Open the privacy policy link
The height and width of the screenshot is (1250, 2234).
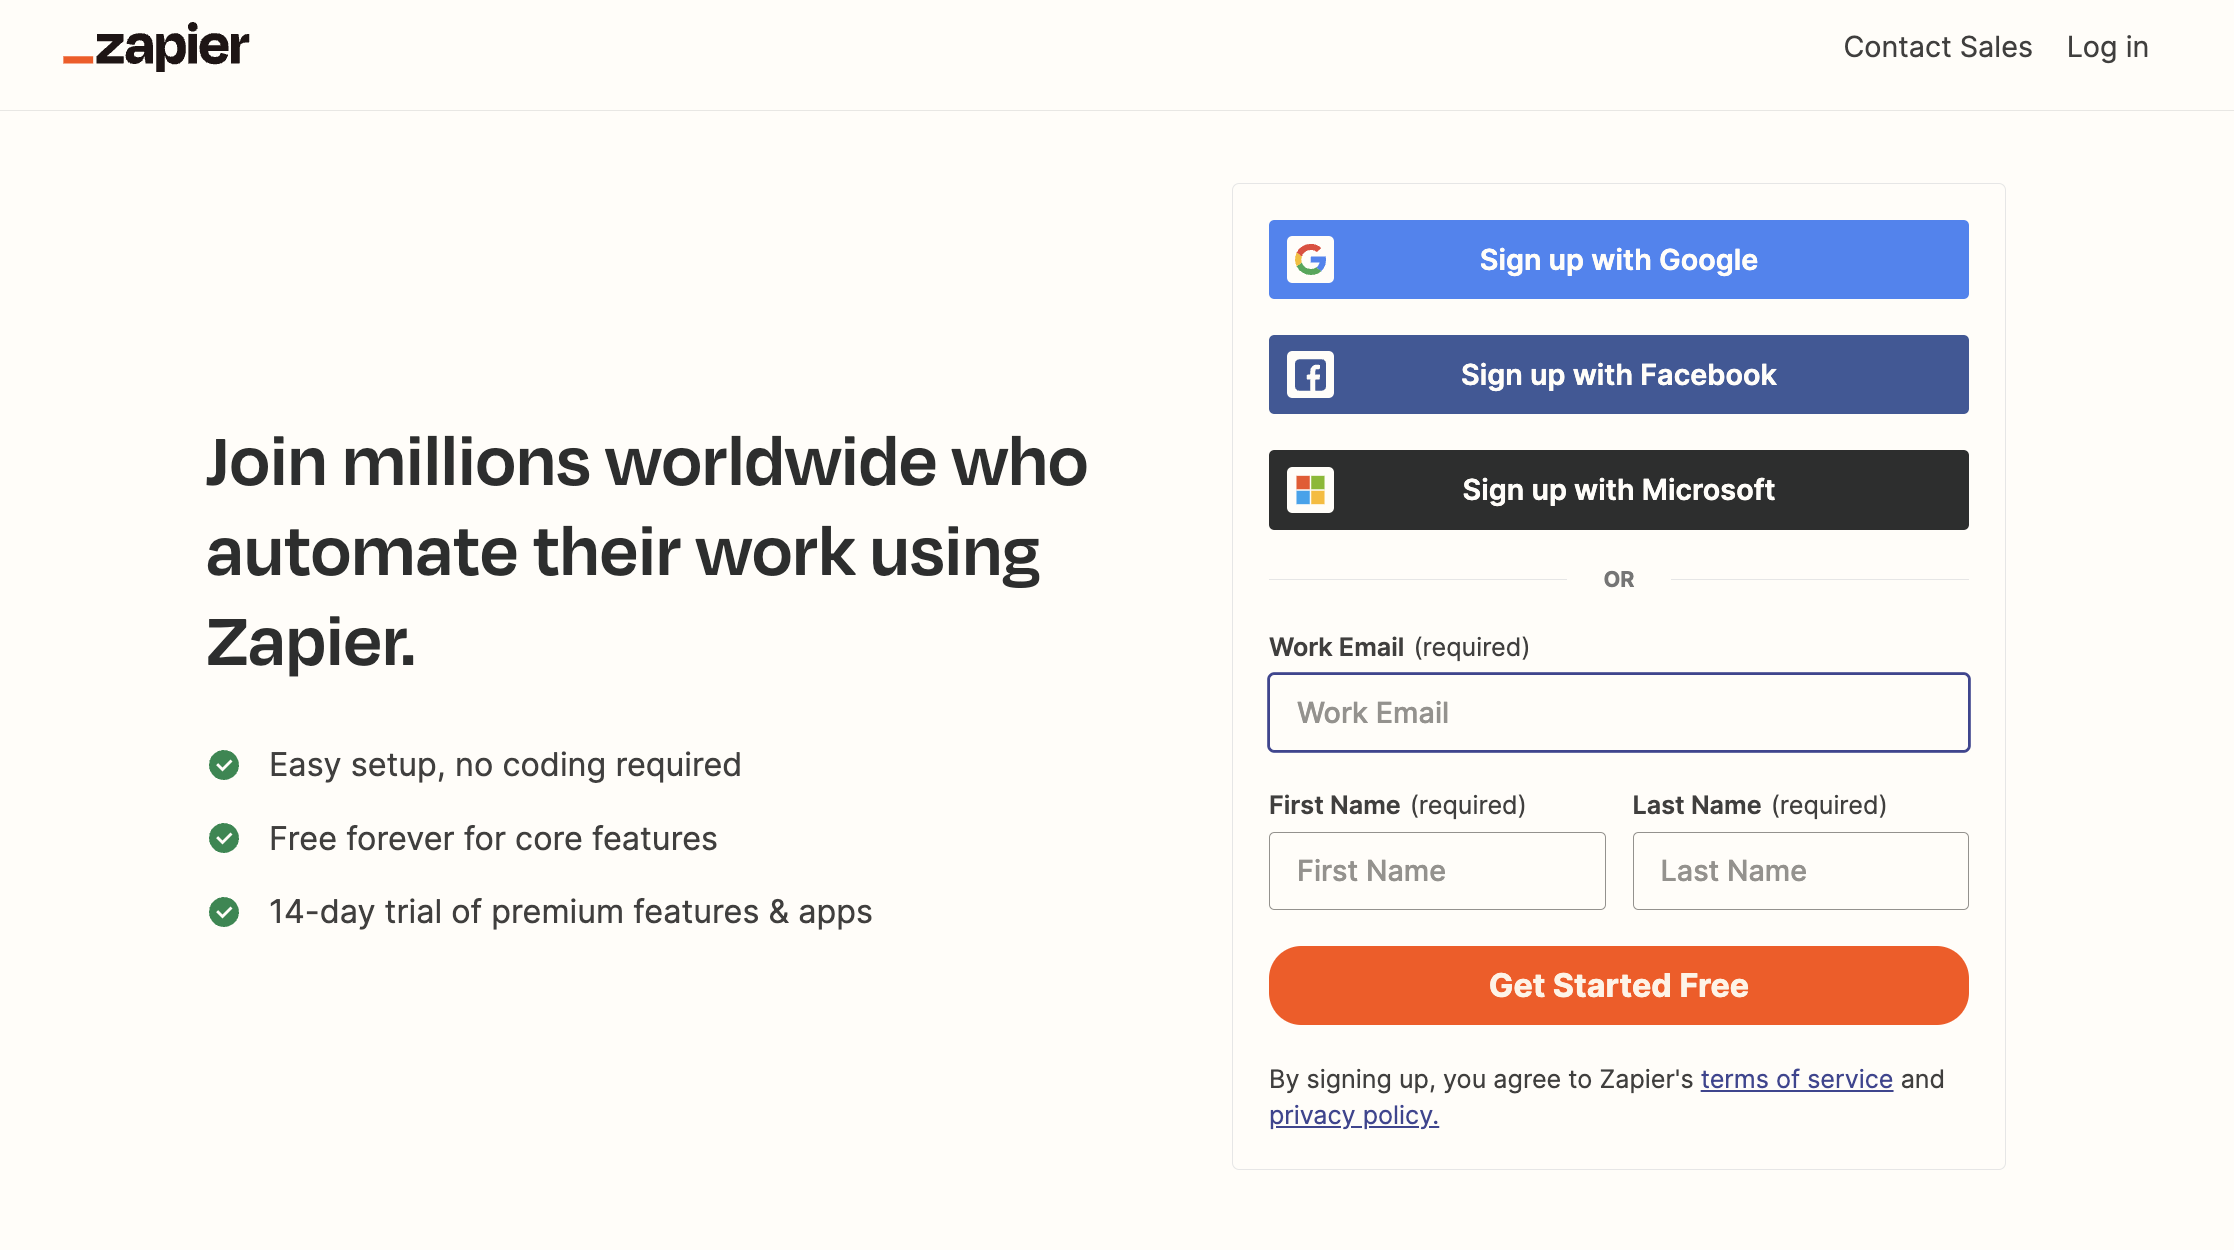coord(1354,1115)
